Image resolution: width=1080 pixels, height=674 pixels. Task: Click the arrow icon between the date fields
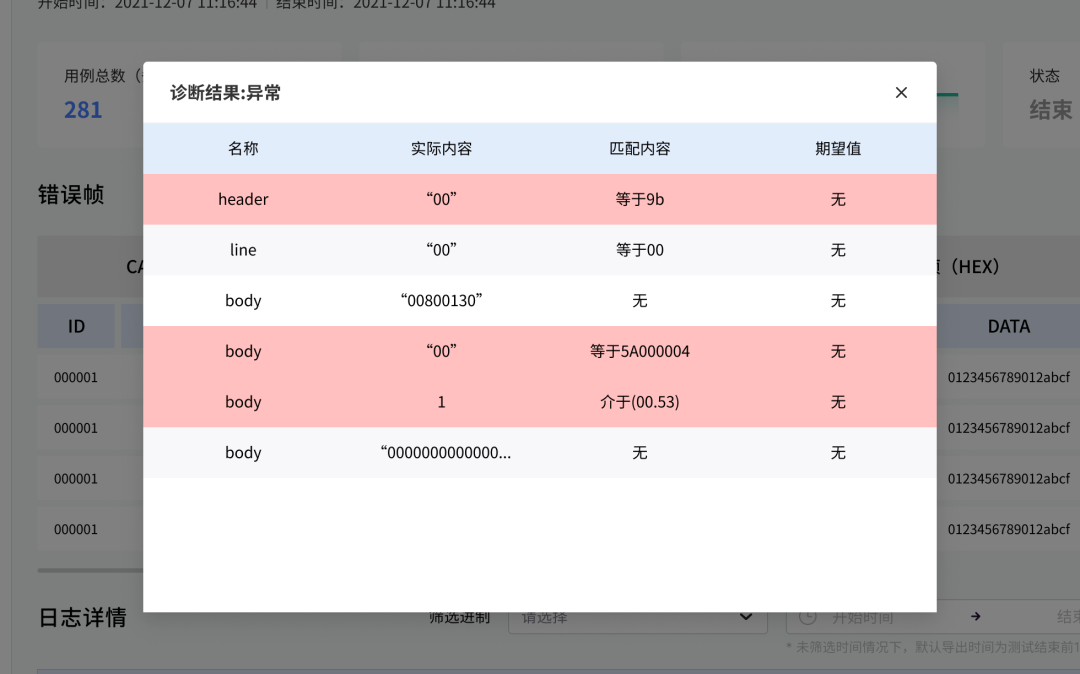(976, 617)
